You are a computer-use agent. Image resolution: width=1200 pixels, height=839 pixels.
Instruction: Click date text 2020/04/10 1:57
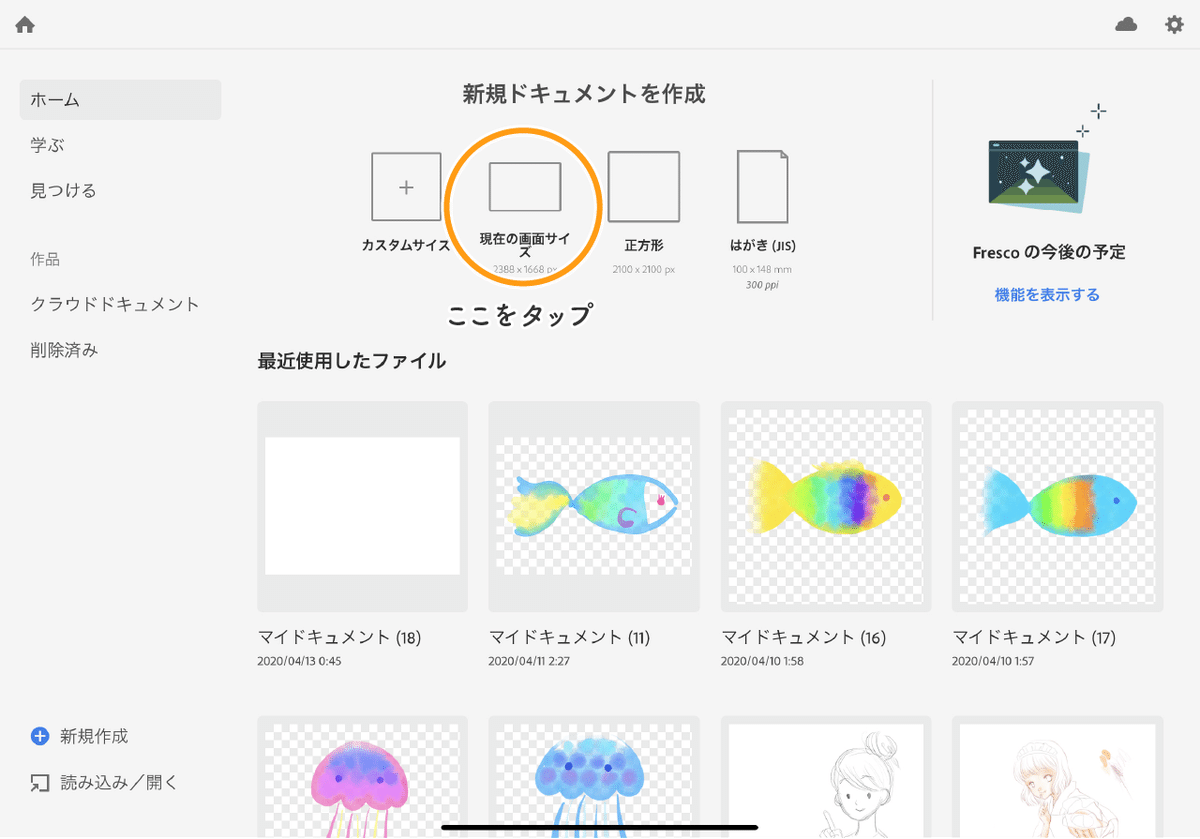coord(993,661)
